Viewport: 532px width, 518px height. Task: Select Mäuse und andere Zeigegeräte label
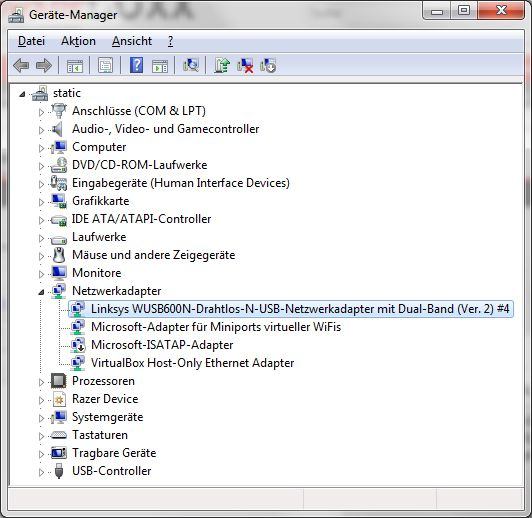(153, 255)
